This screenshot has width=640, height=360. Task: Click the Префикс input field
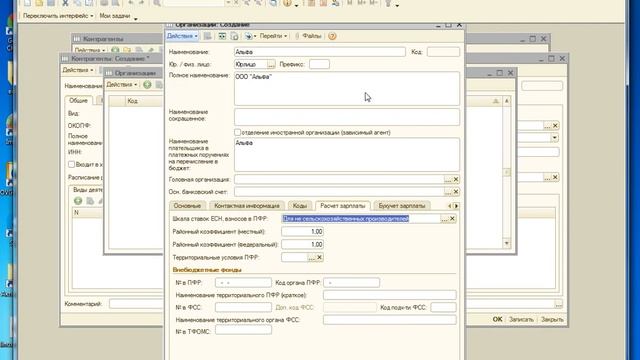point(319,64)
